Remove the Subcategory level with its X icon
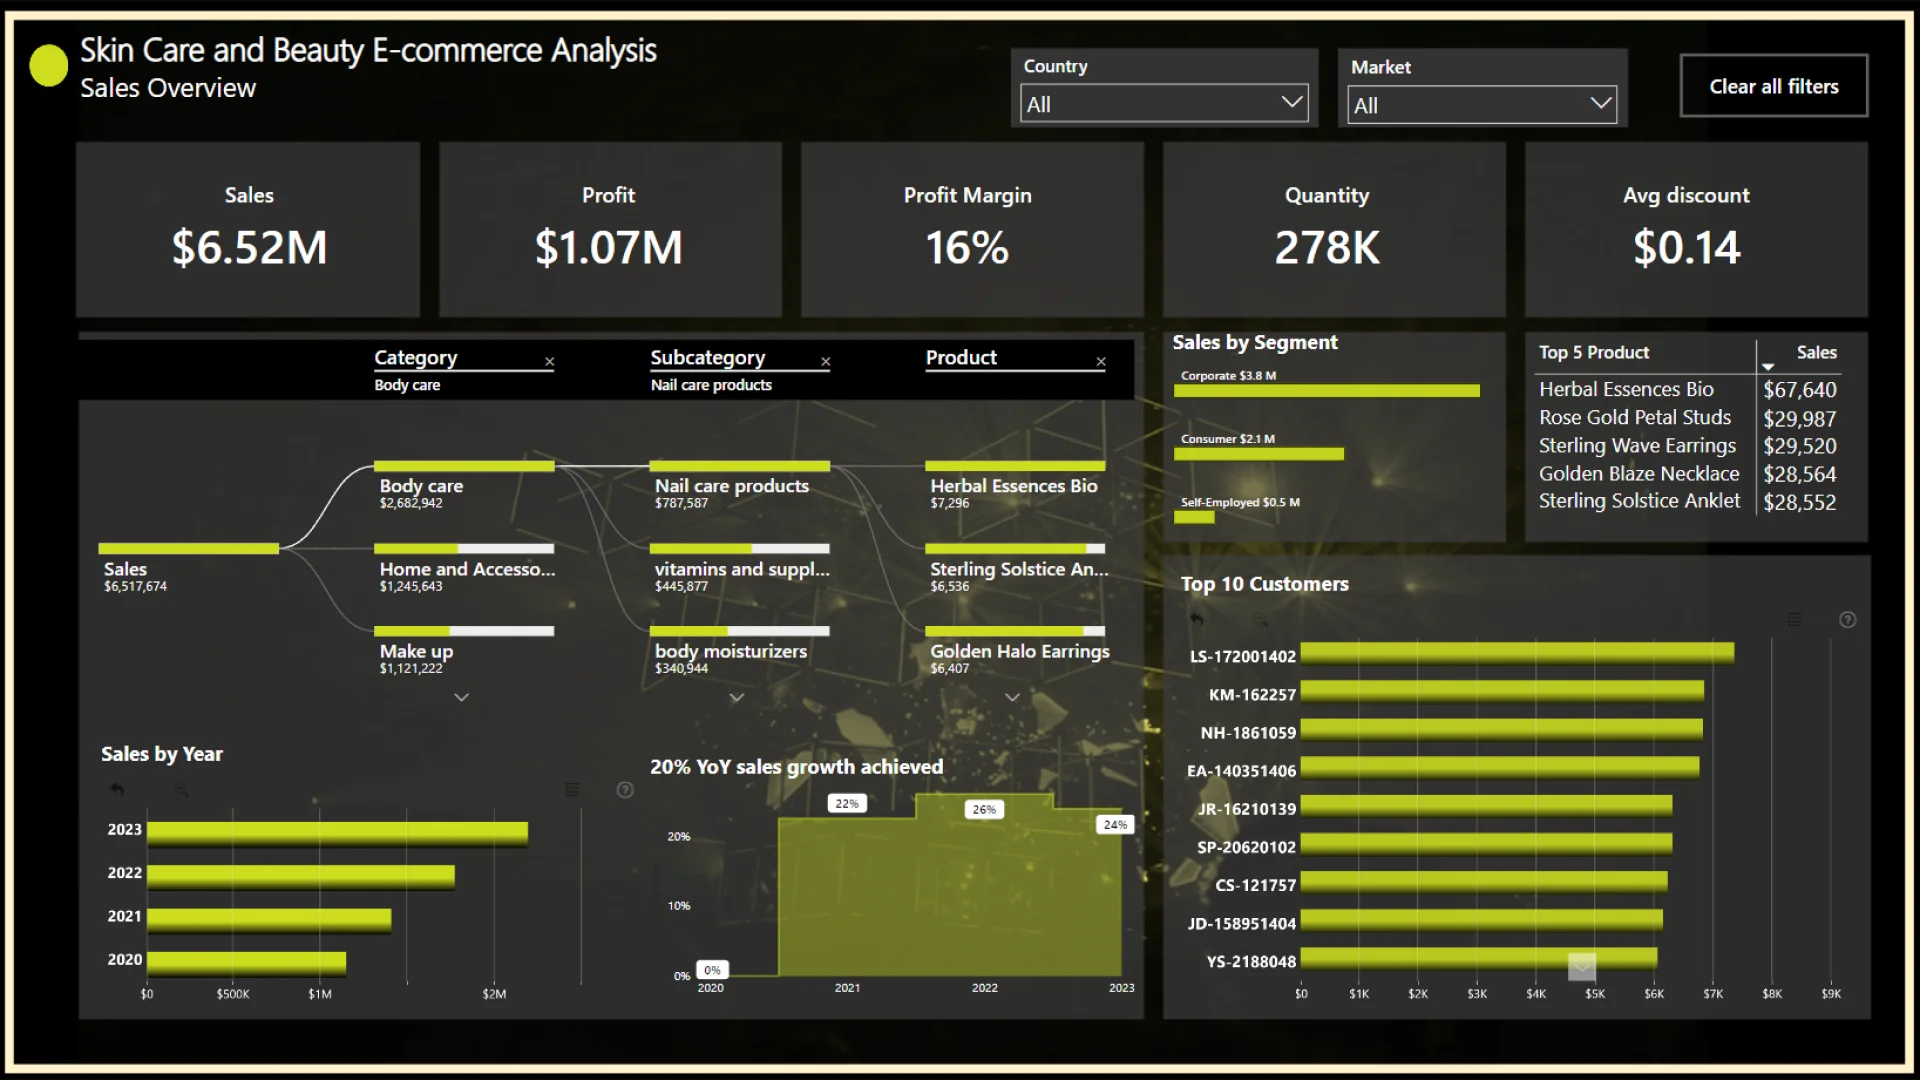Viewport: 1920px width, 1080px height. (825, 362)
